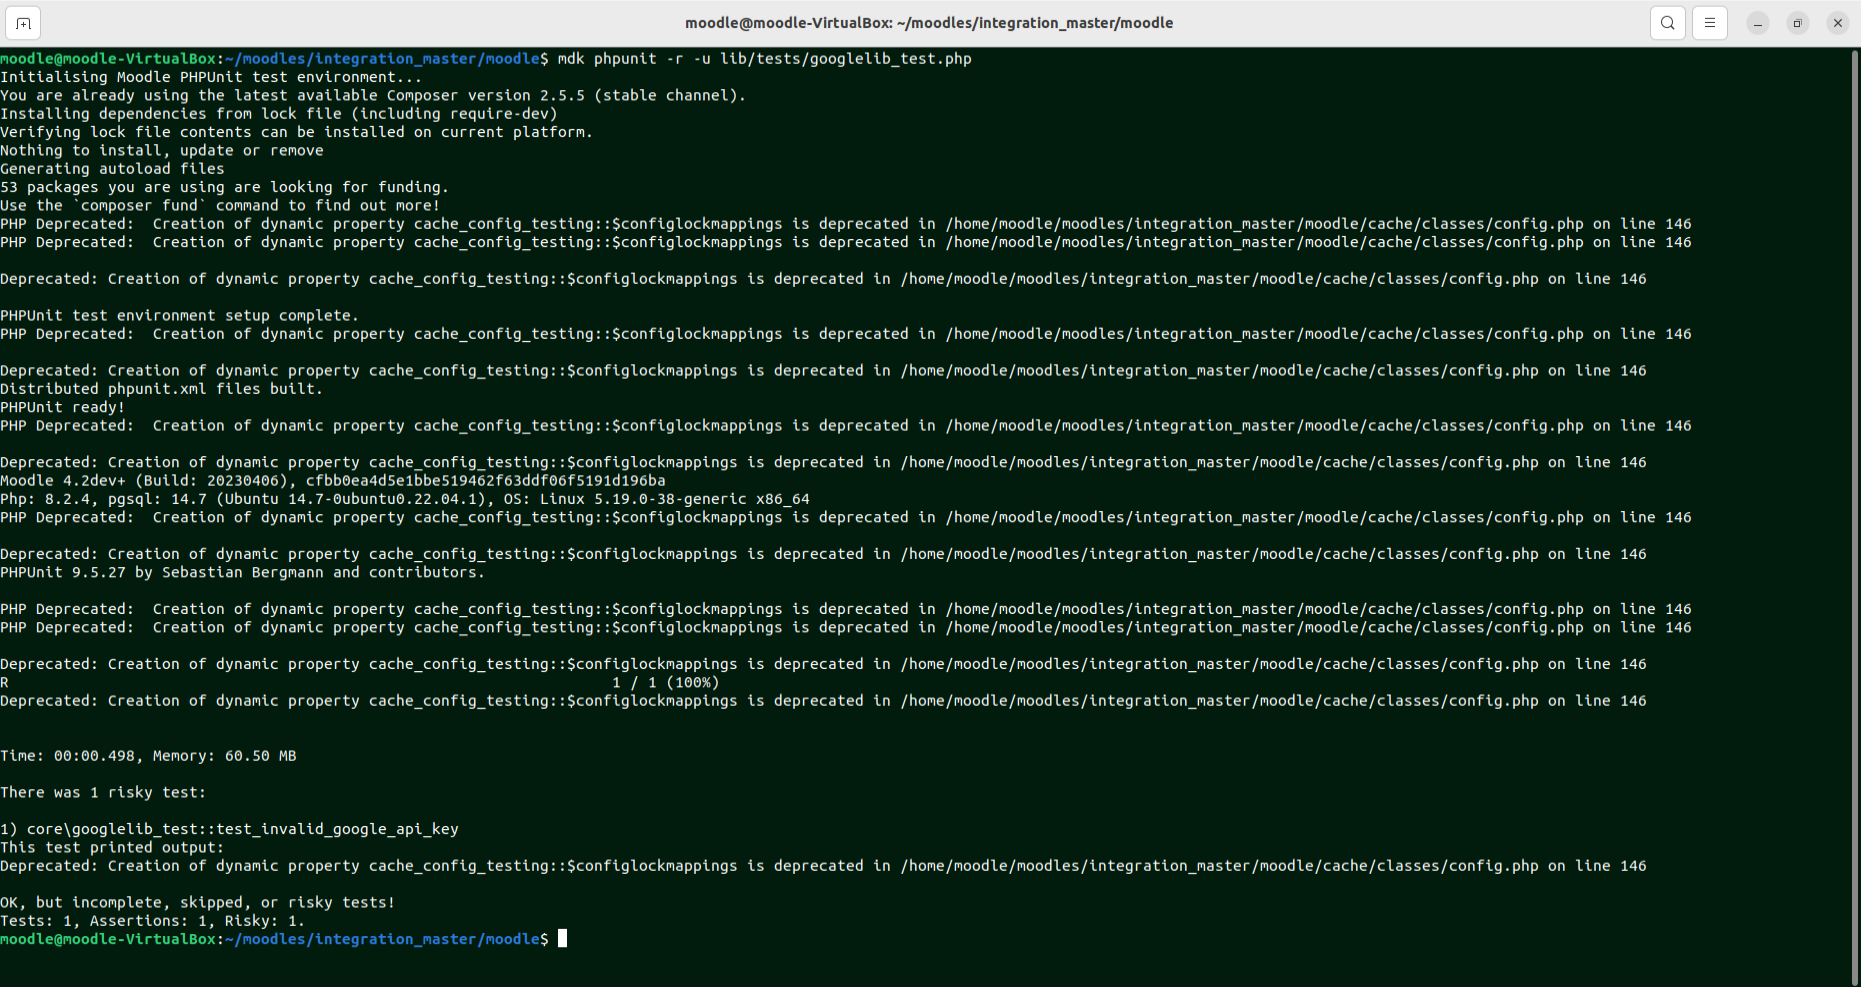The height and width of the screenshot is (987, 1861).
Task: Click the 'PHPUnit ready!' line
Action: 62,407
